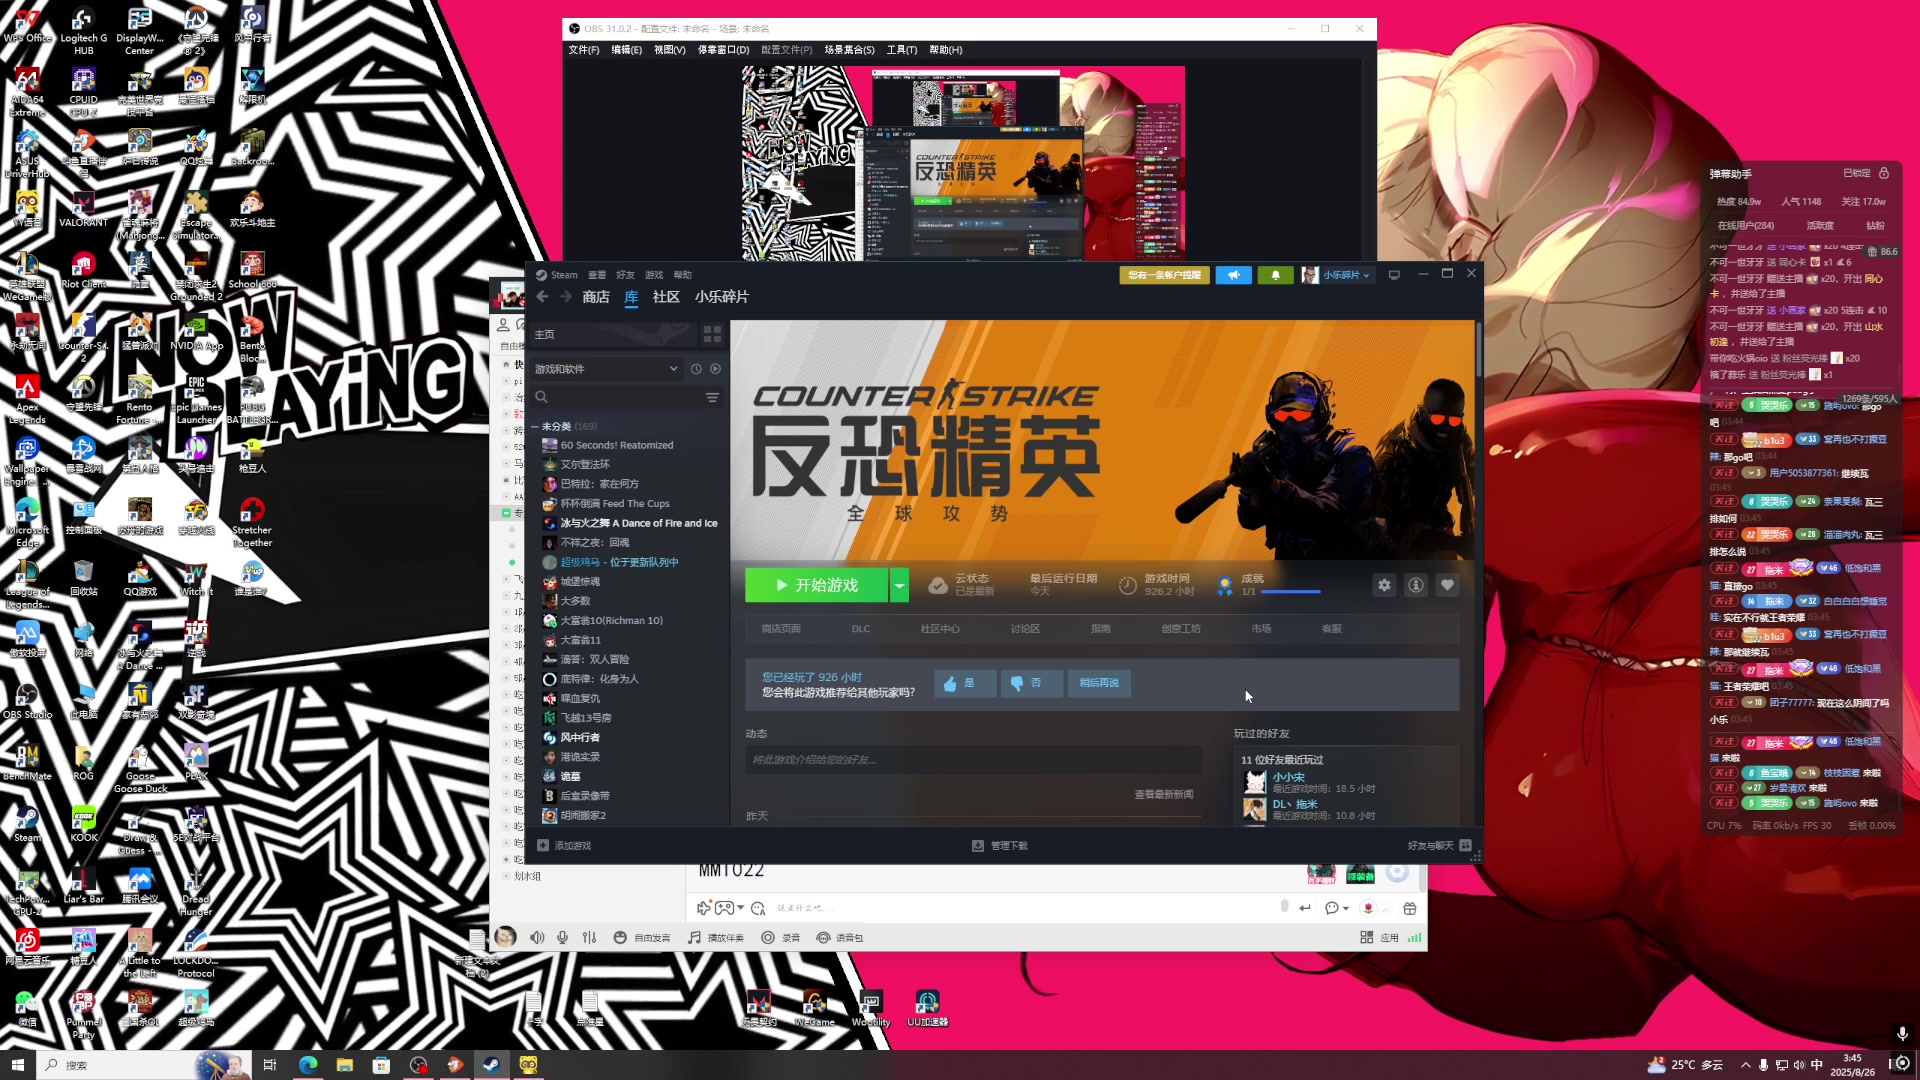Open Goose Goose Duck desktop shortcut
This screenshot has height=1080, width=1920.
140,767
